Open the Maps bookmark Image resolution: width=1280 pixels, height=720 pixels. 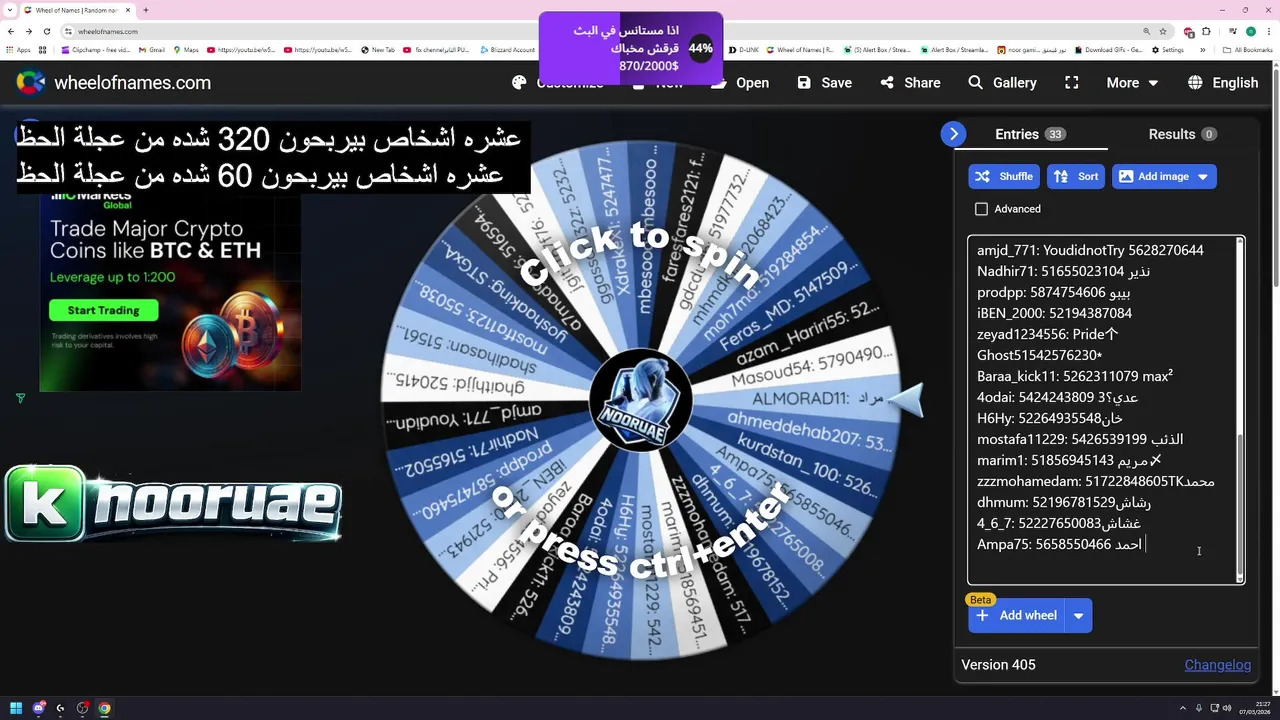pyautogui.click(x=186, y=50)
